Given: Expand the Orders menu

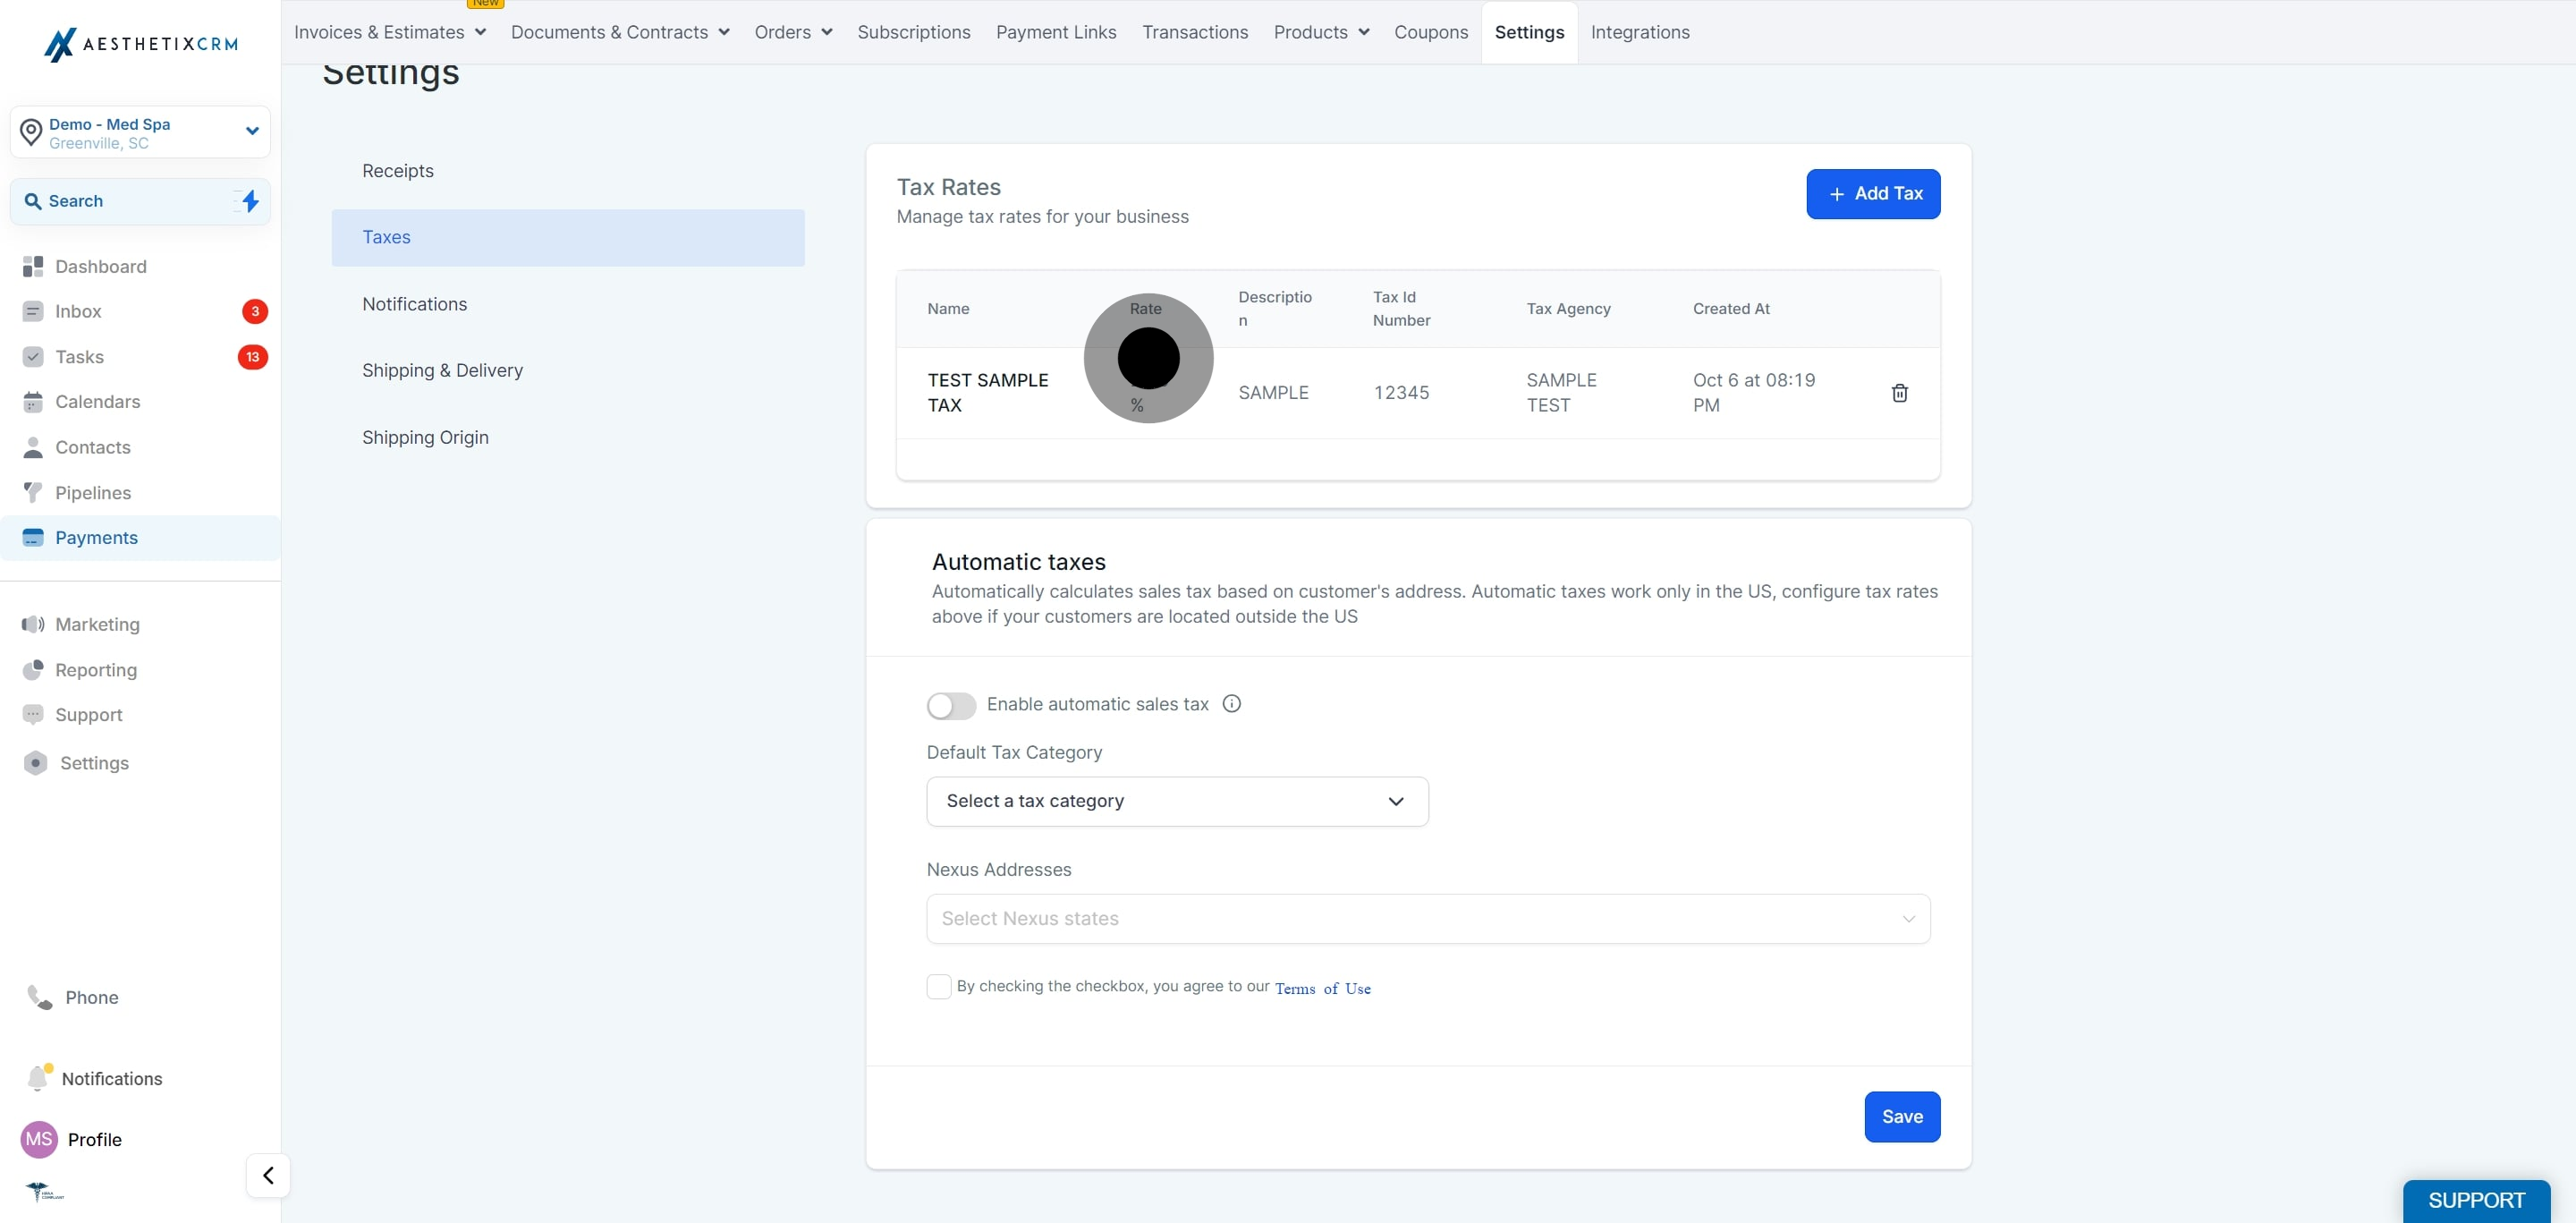Looking at the screenshot, I should click(793, 32).
